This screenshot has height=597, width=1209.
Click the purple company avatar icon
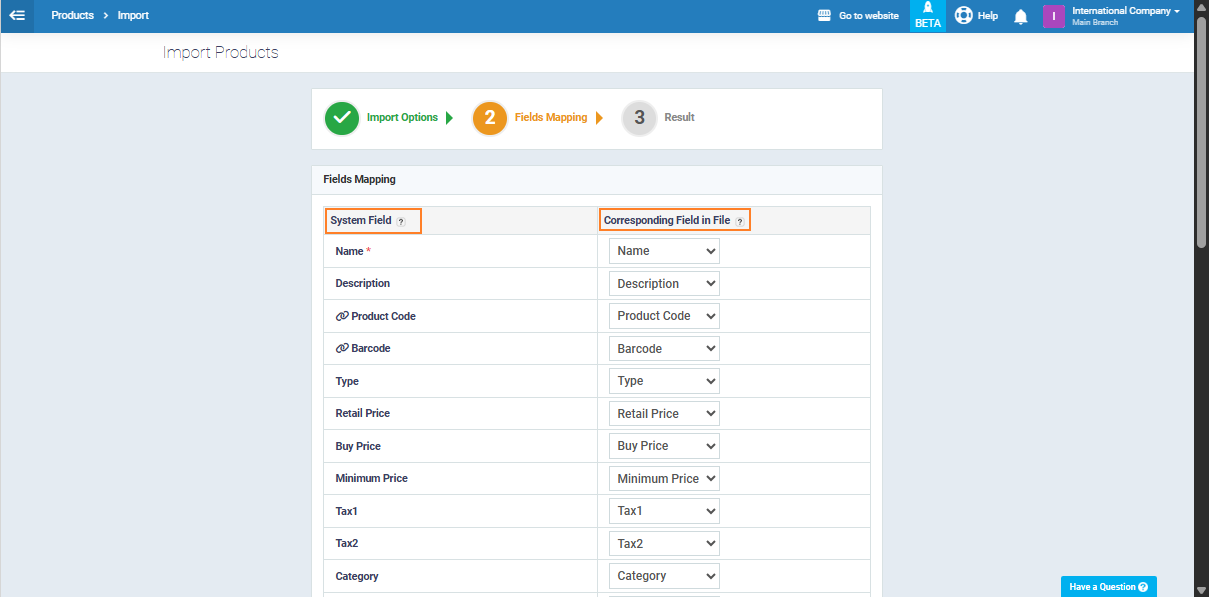[x=1054, y=16]
